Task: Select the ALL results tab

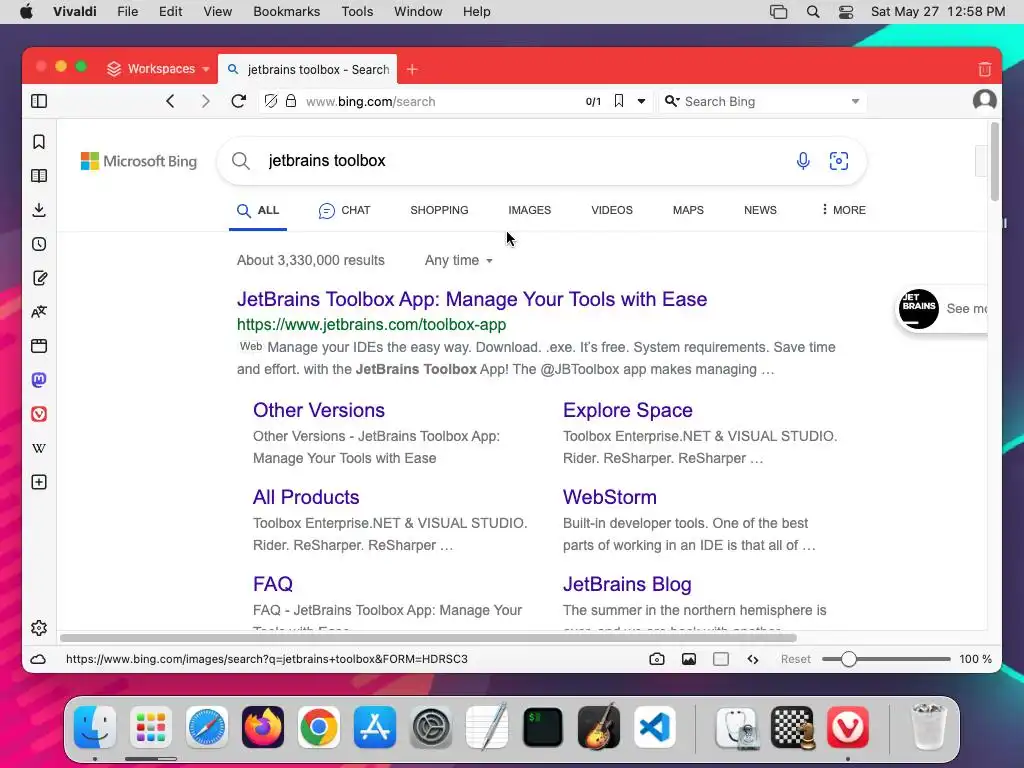Action: [258, 210]
